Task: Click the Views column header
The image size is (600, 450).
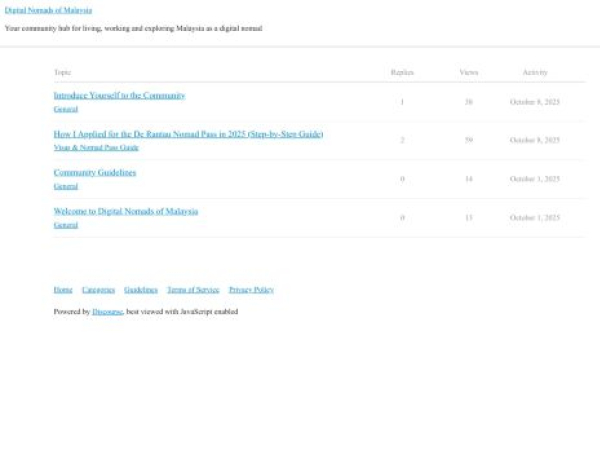Action: [x=468, y=72]
